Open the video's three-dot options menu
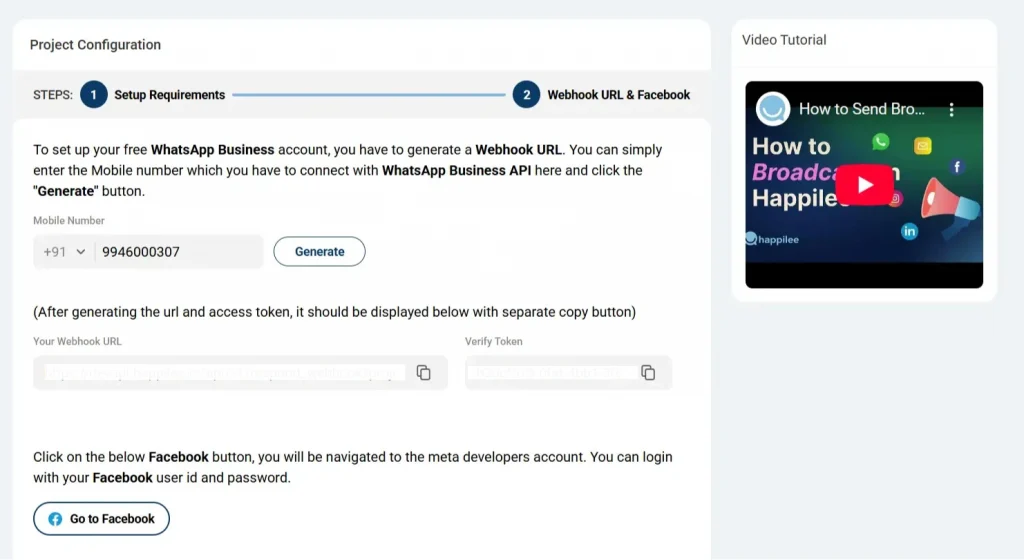The height and width of the screenshot is (560, 1024). coord(952,109)
